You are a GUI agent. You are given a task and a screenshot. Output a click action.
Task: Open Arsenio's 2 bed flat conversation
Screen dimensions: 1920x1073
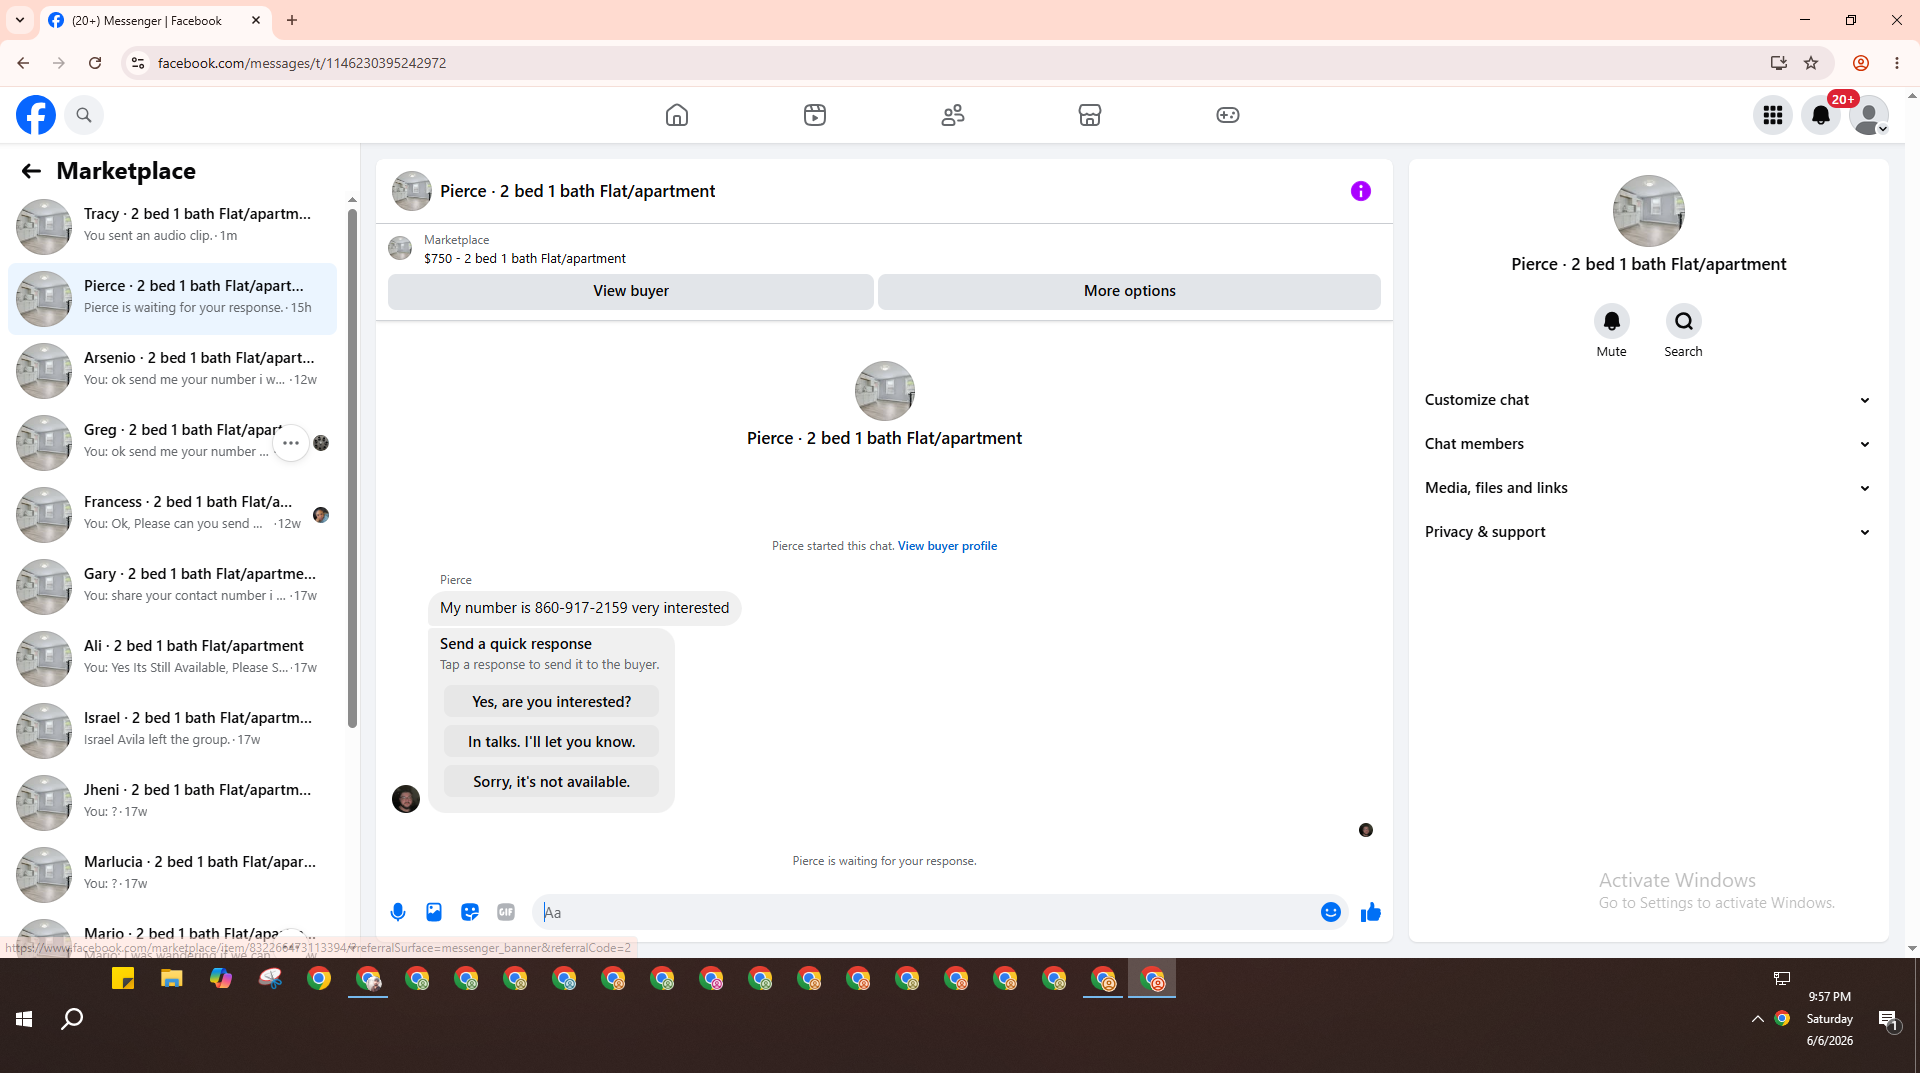tap(172, 370)
